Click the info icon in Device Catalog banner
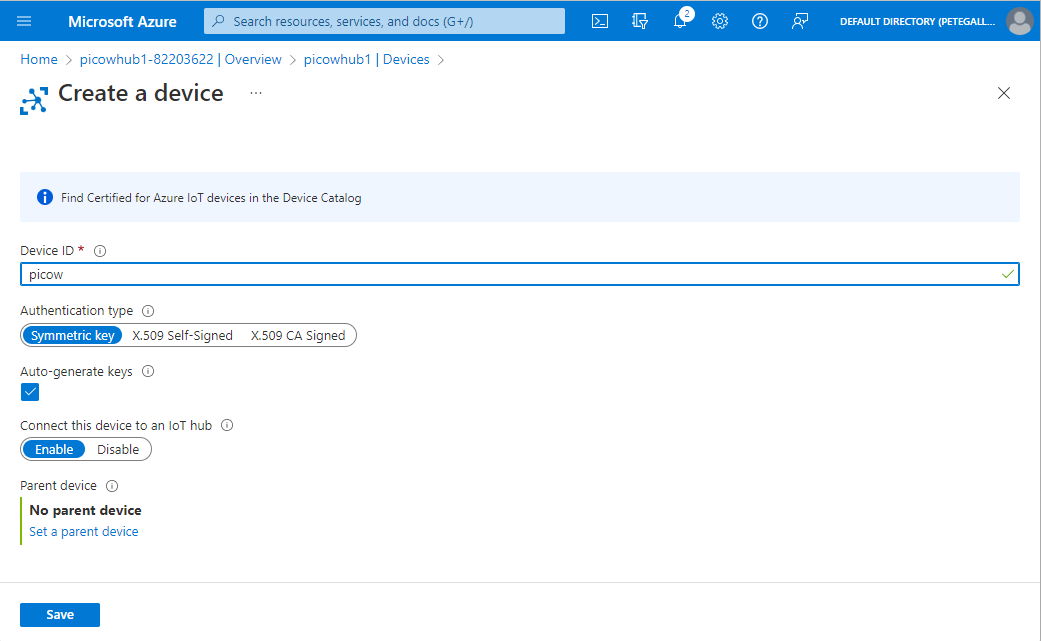 pos(44,197)
